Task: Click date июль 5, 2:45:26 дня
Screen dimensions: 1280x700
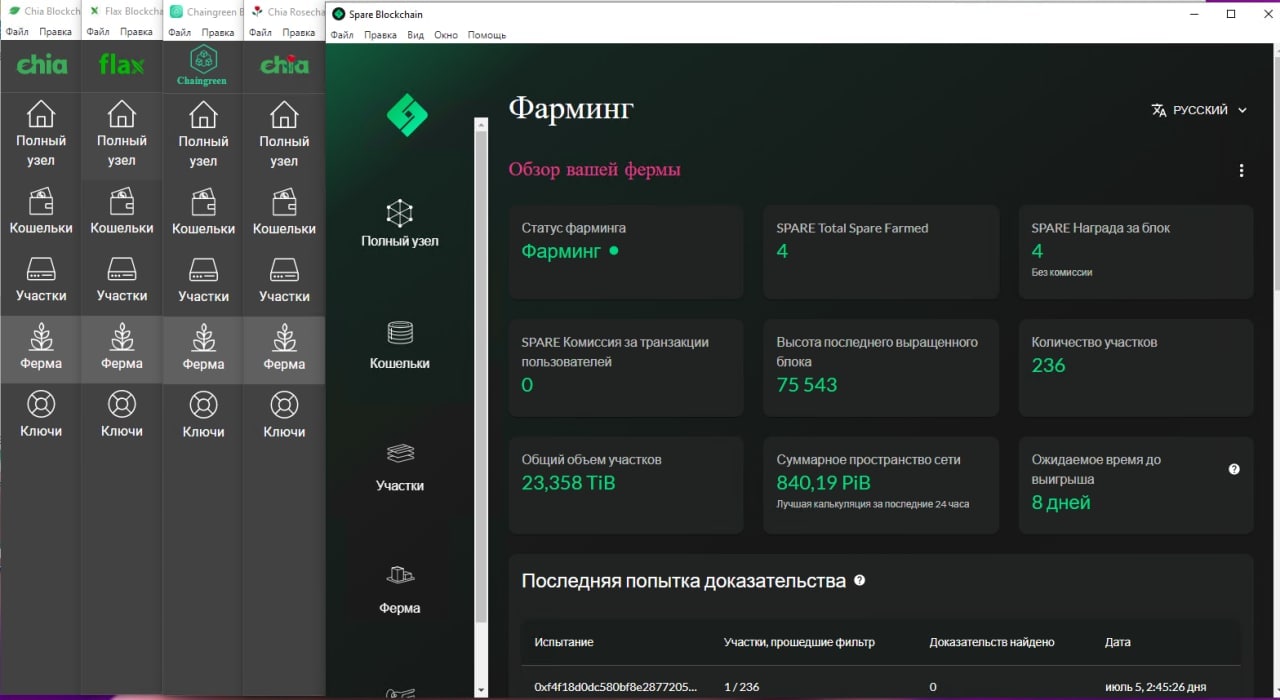Action: pos(1155,687)
